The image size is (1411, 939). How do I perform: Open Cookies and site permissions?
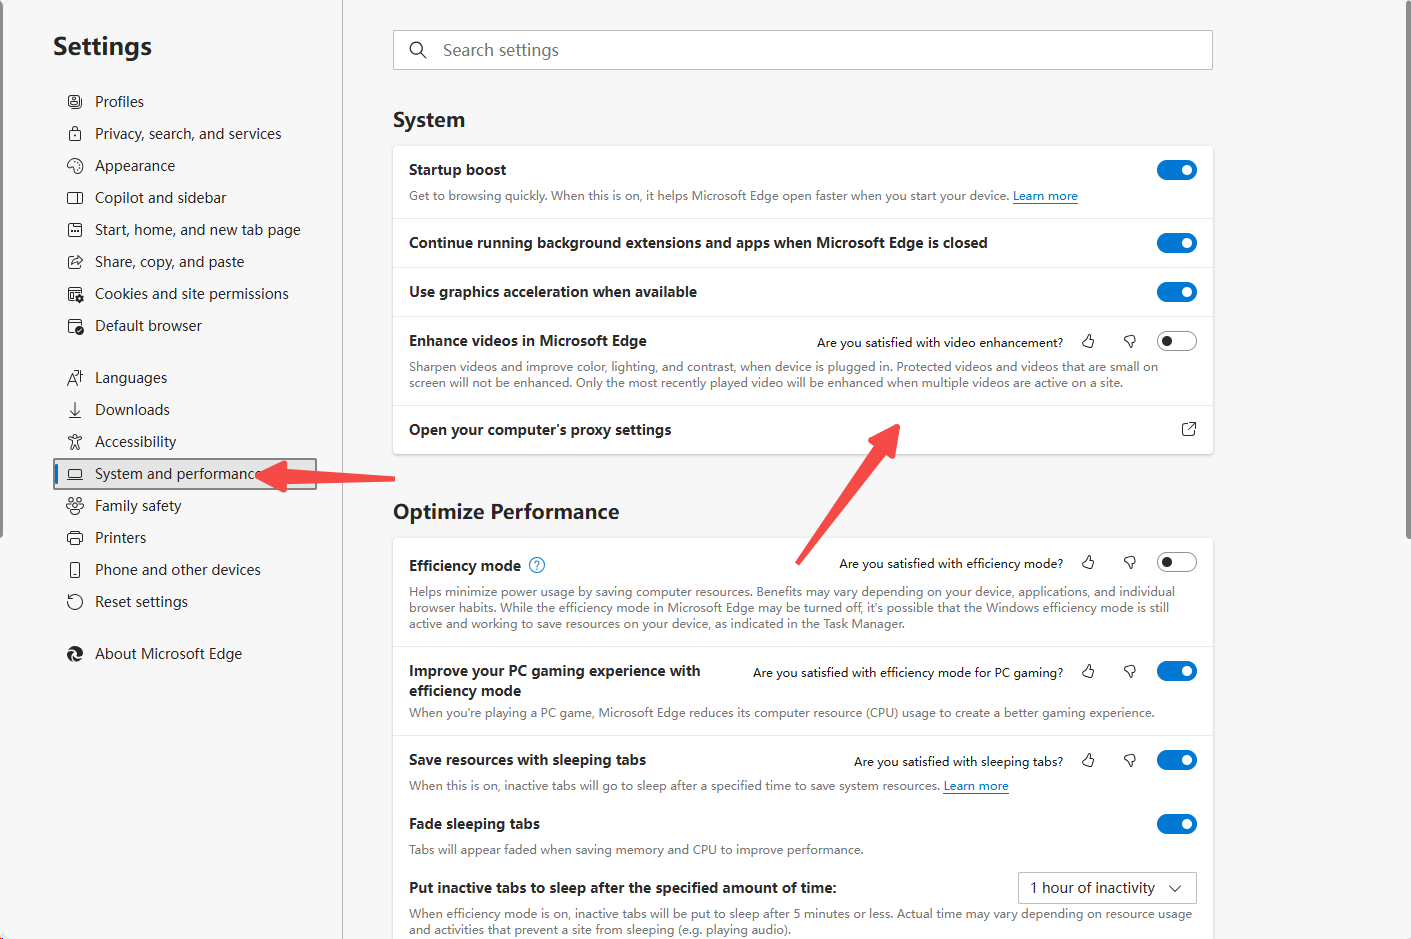tap(192, 294)
